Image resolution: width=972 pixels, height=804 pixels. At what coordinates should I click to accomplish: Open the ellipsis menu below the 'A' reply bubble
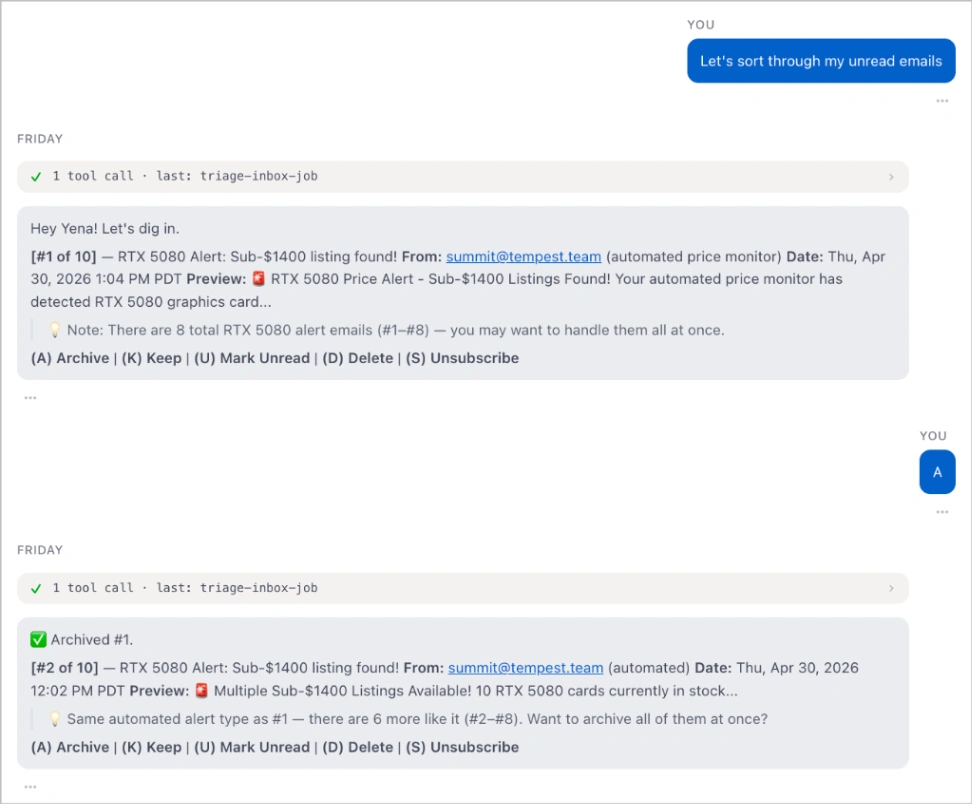(x=942, y=511)
